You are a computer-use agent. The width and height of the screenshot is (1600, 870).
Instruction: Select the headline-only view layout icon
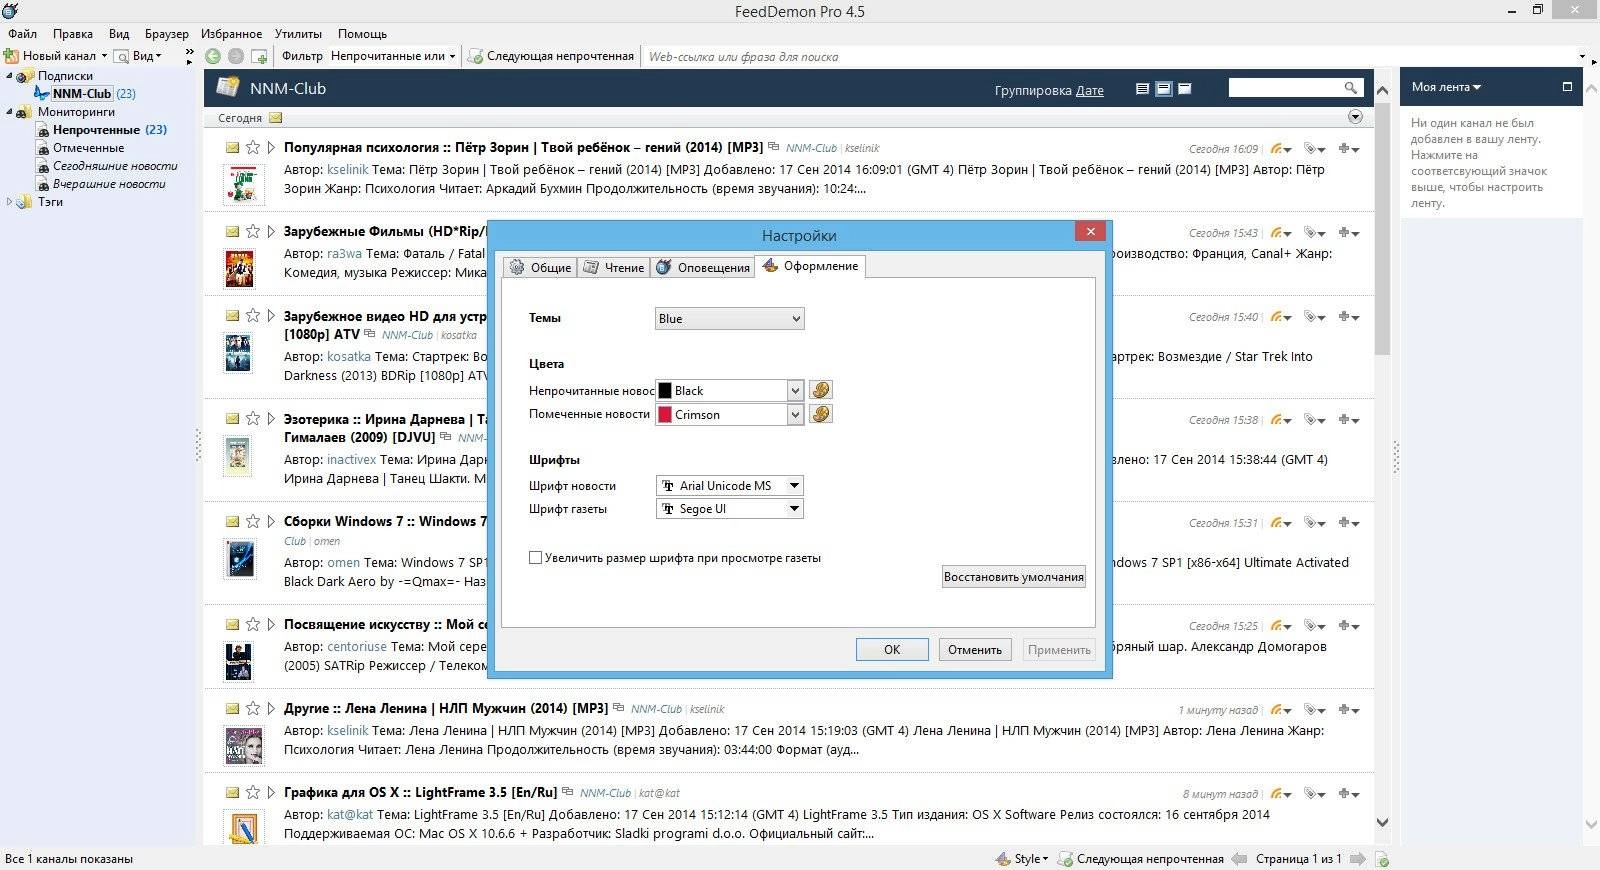click(x=1185, y=89)
